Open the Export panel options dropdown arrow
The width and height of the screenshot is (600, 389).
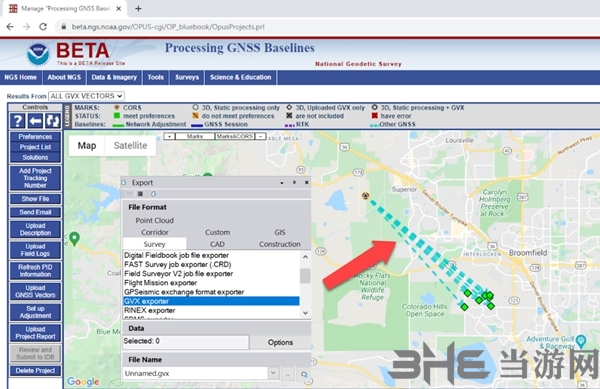point(282,183)
